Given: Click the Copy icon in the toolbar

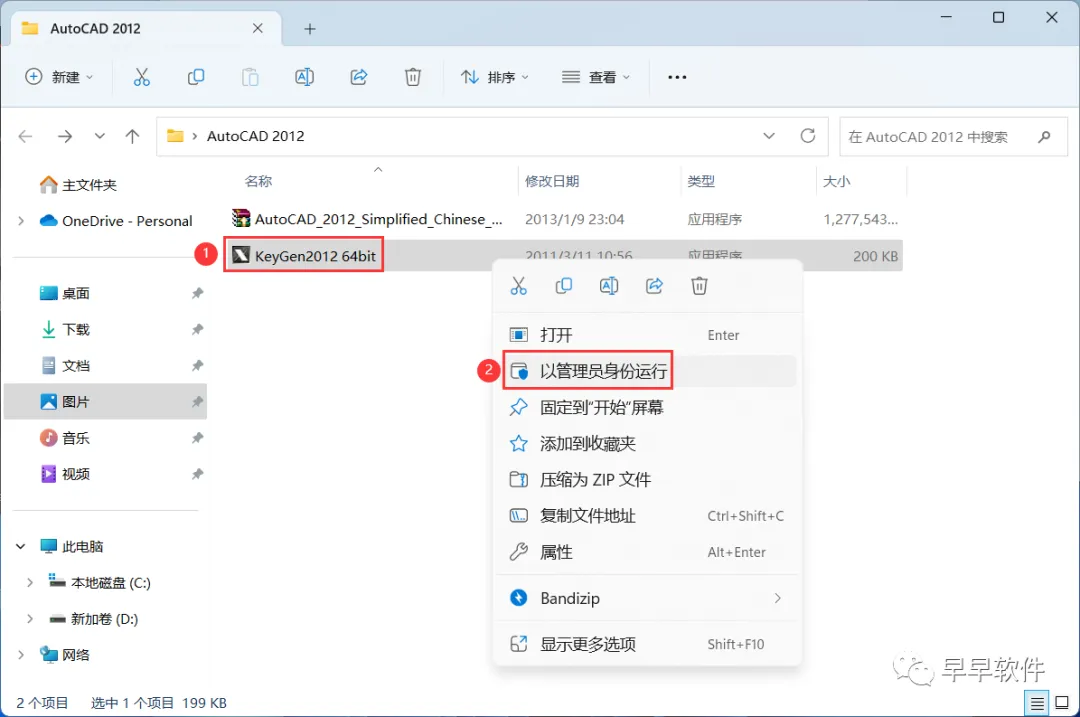Looking at the screenshot, I should click(x=196, y=77).
